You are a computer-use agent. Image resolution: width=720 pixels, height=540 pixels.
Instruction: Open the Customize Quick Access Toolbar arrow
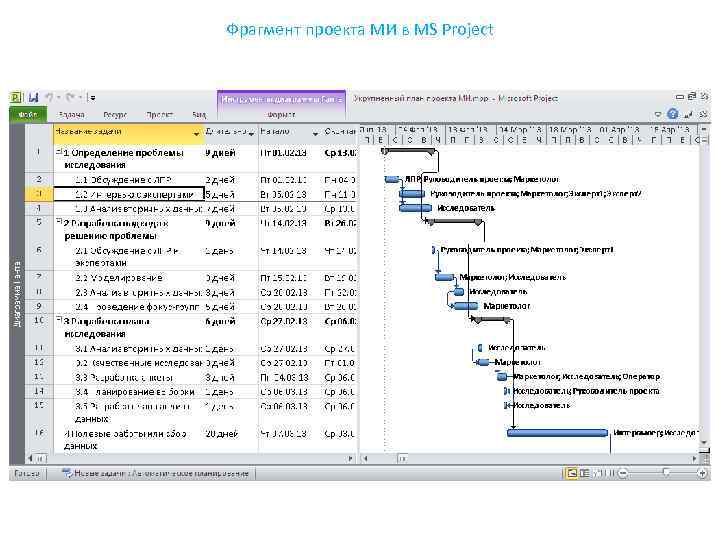point(92,98)
